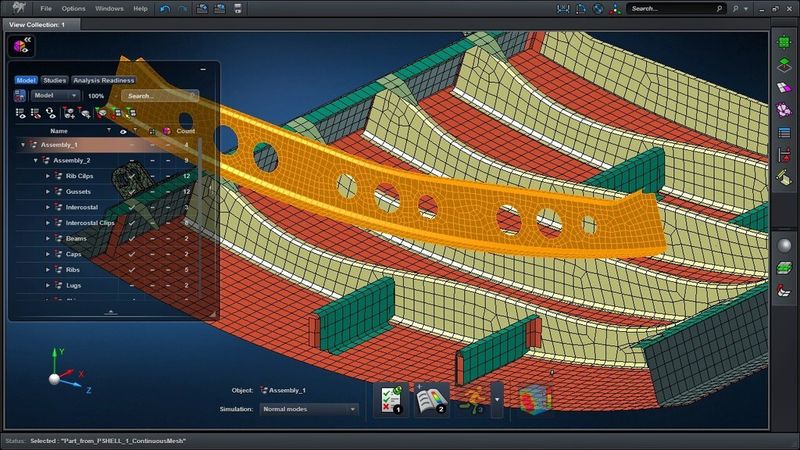Image resolution: width=800 pixels, height=450 pixels.
Task: Open the Options menu
Action: pyautogui.click(x=73, y=9)
